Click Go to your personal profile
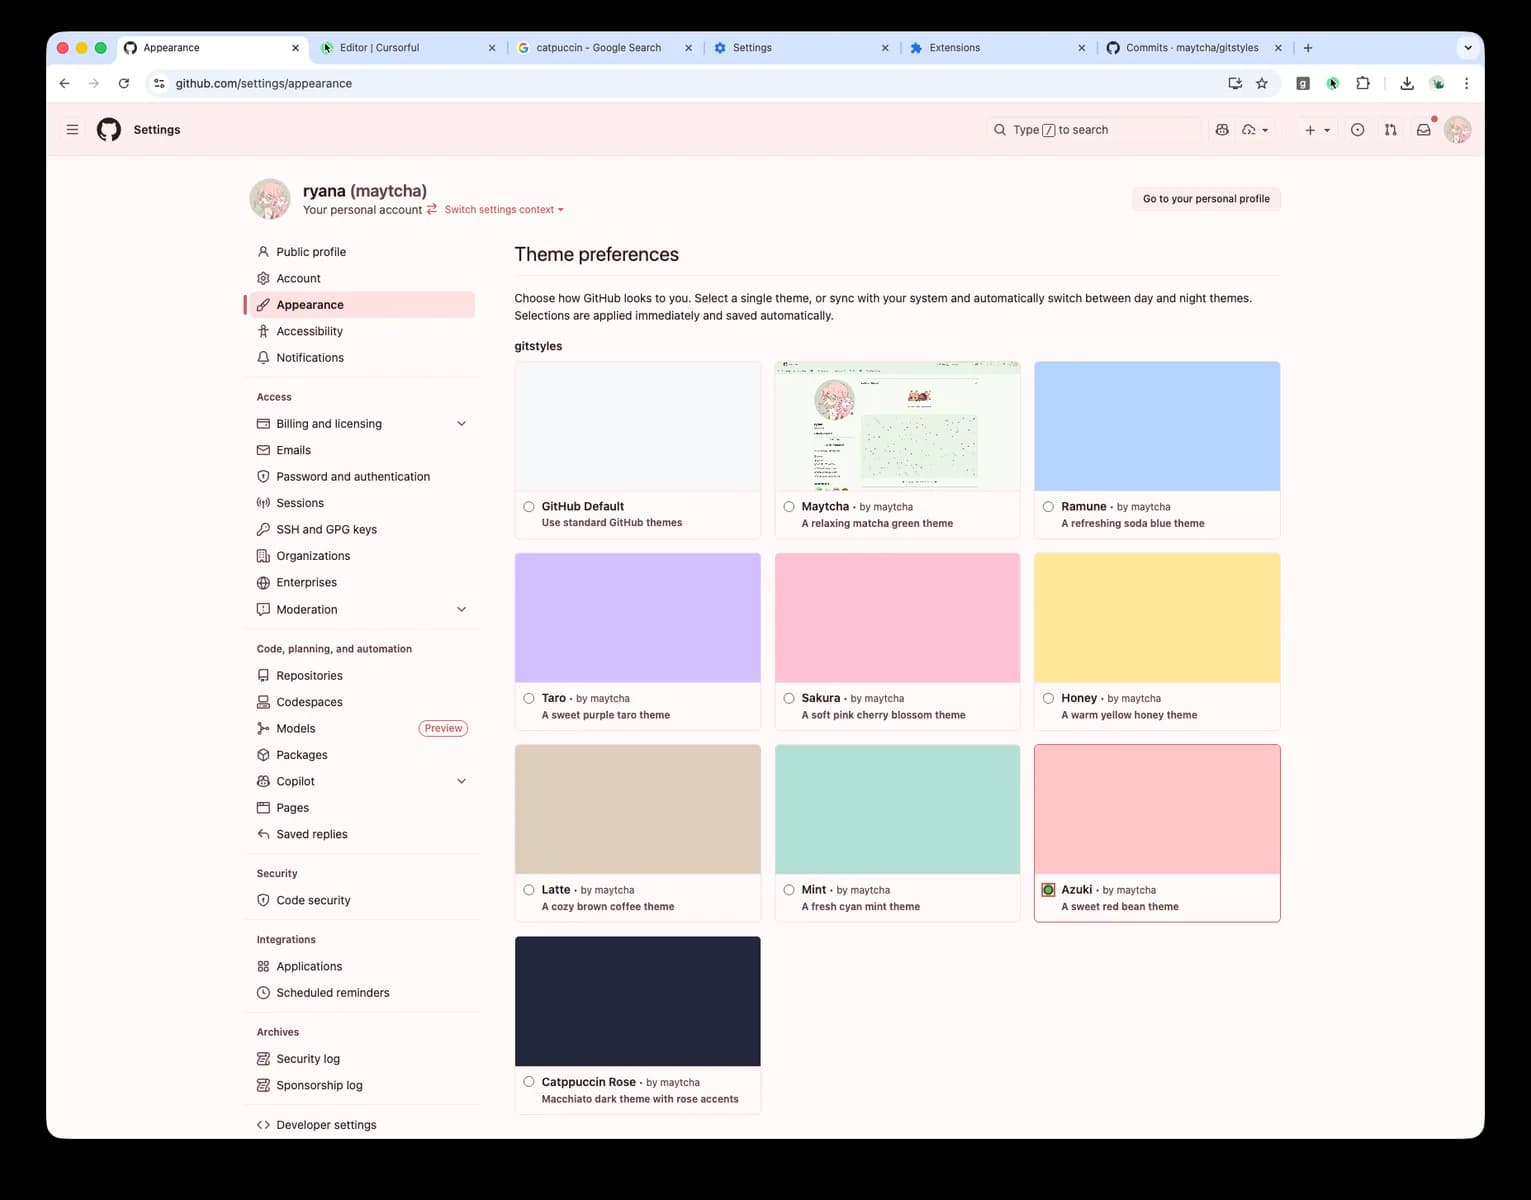This screenshot has height=1200, width=1531. coord(1206,199)
